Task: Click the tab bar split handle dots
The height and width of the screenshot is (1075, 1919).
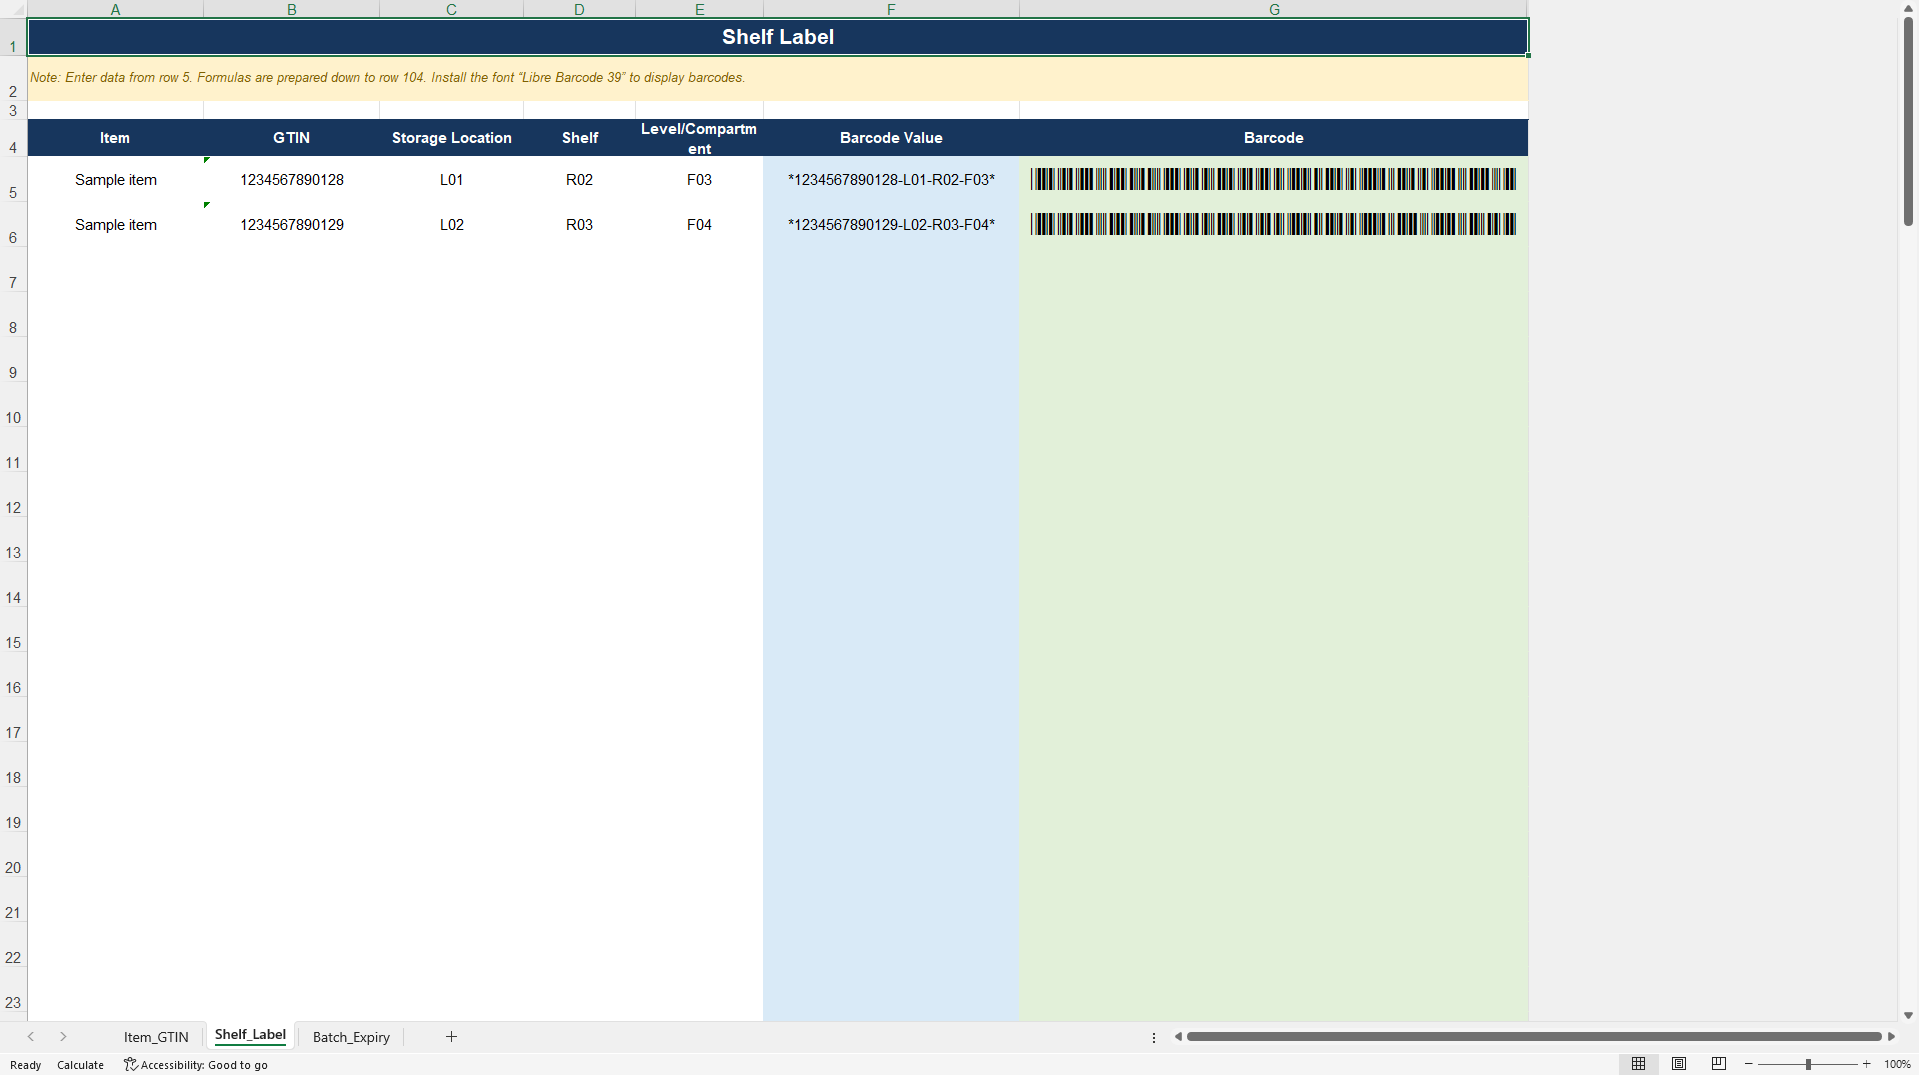Action: [x=1154, y=1038]
